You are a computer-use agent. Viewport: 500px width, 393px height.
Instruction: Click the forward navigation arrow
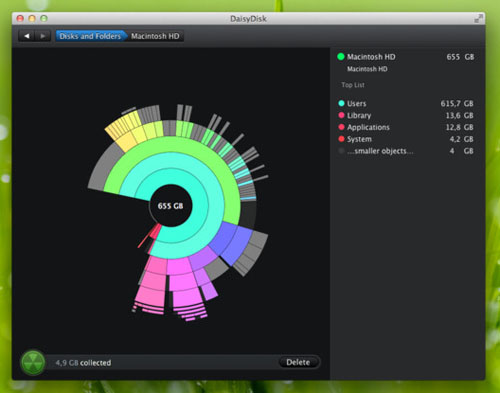(43, 36)
